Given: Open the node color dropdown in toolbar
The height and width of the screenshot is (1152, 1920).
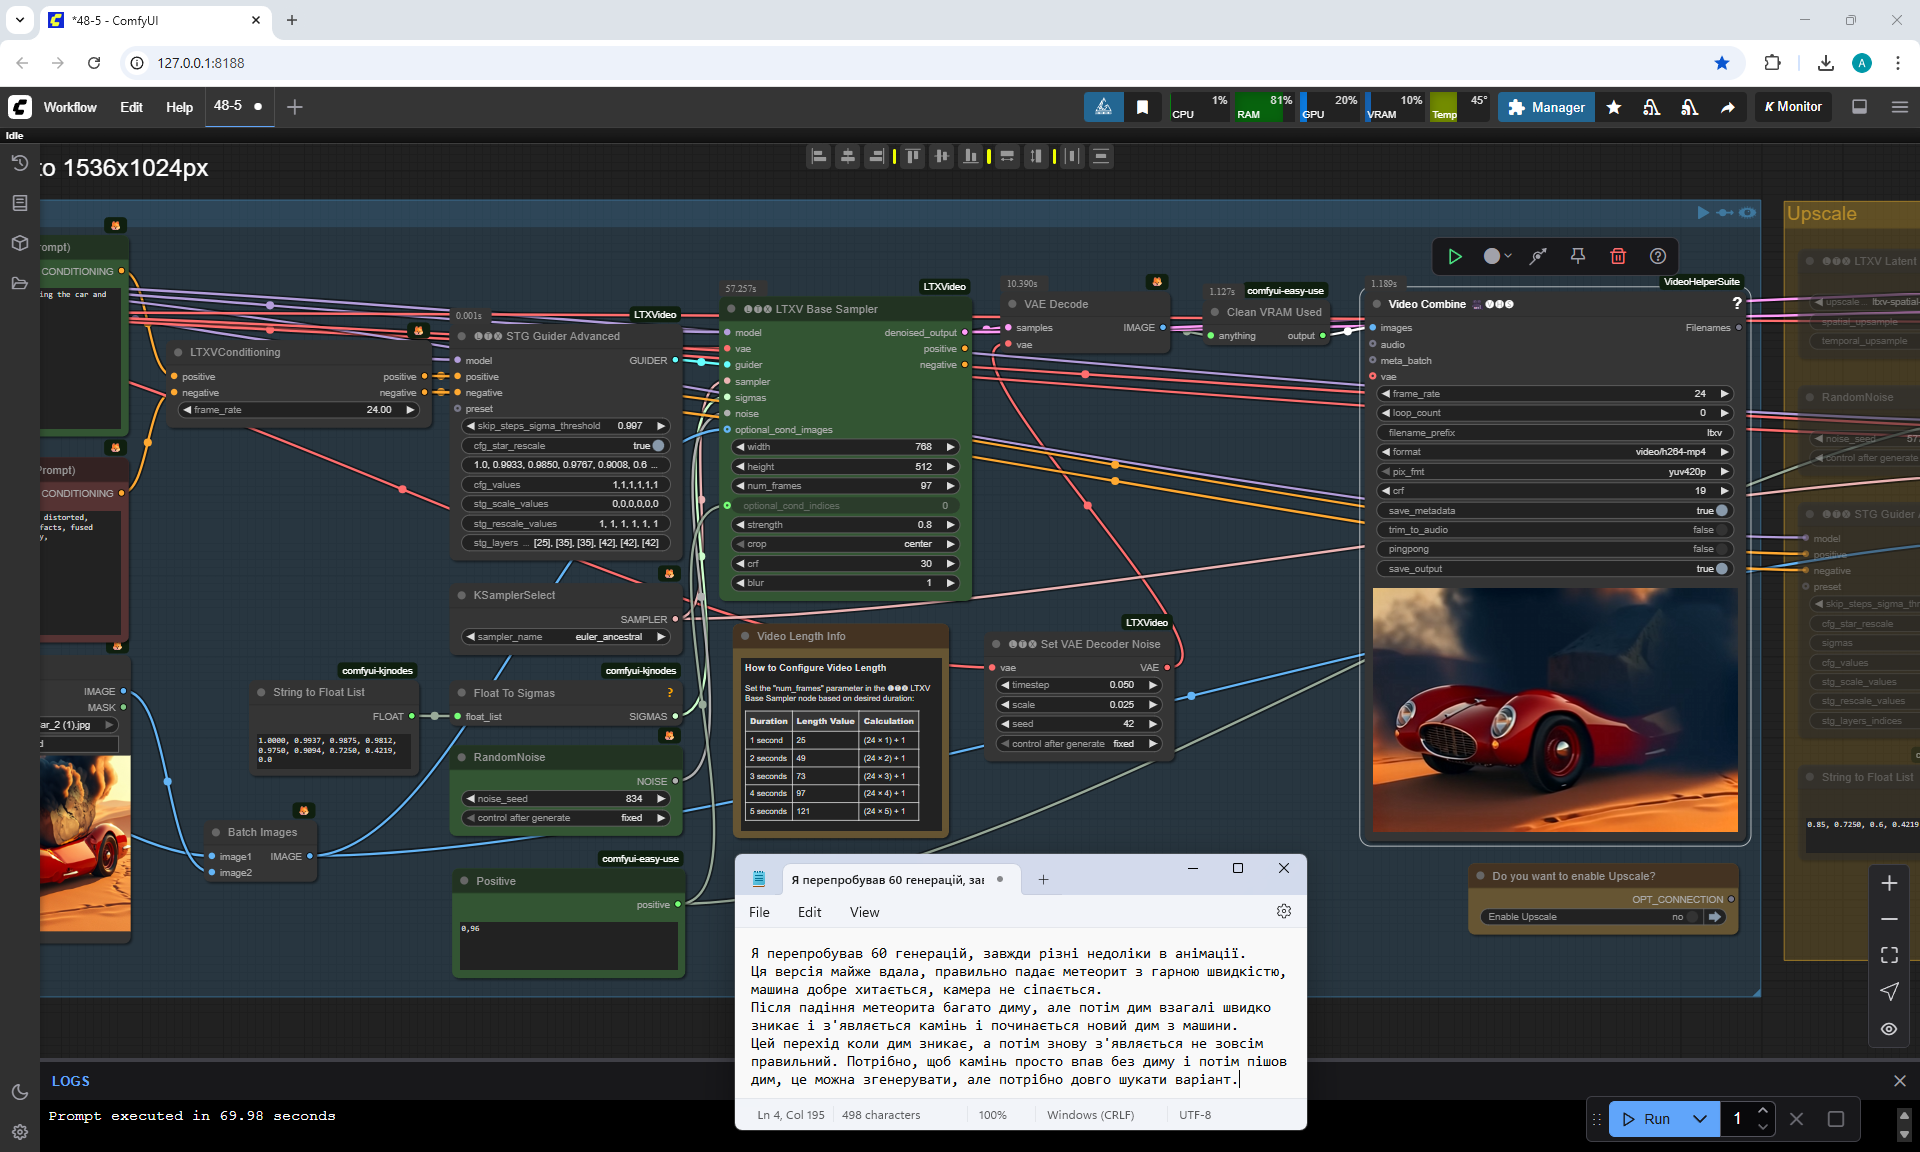Looking at the screenshot, I should (x=1496, y=256).
